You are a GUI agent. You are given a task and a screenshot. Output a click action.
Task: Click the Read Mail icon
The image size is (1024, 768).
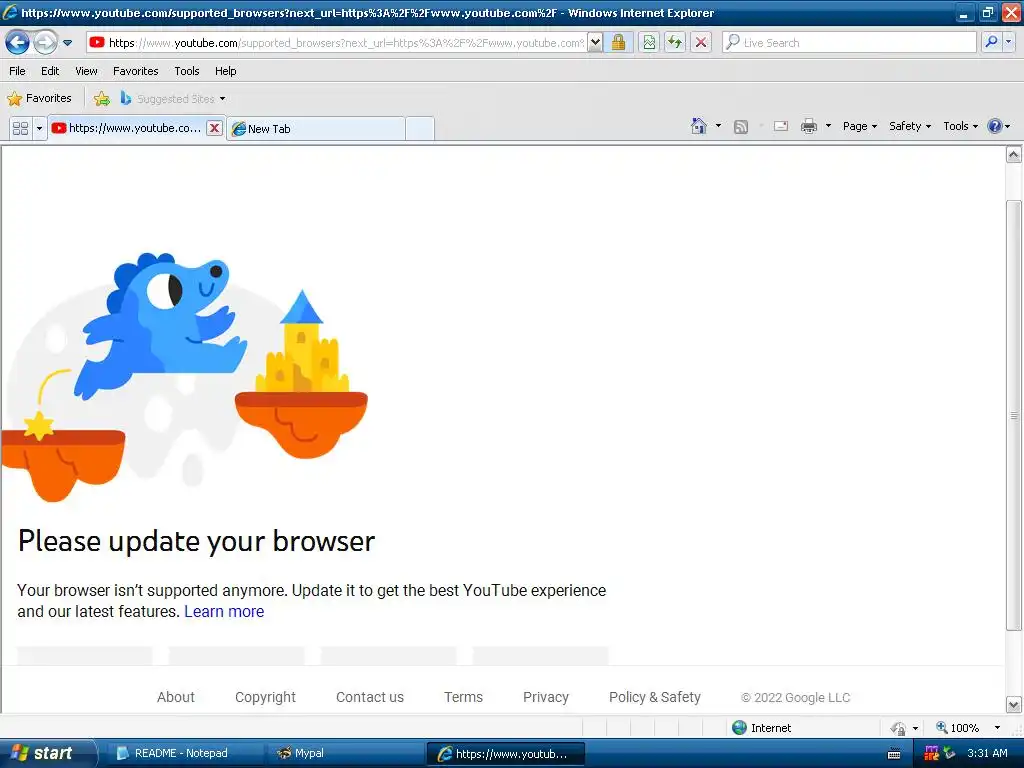pos(780,126)
